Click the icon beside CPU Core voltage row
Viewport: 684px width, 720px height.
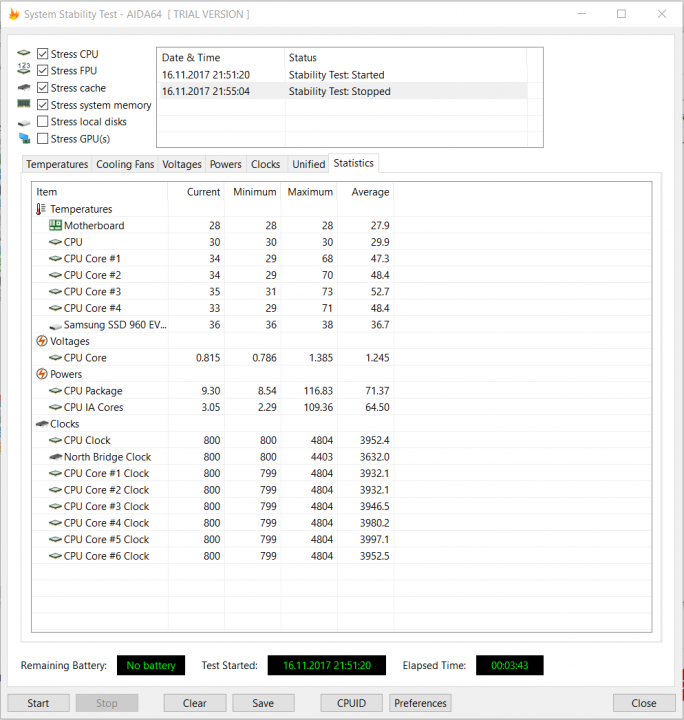(x=55, y=357)
